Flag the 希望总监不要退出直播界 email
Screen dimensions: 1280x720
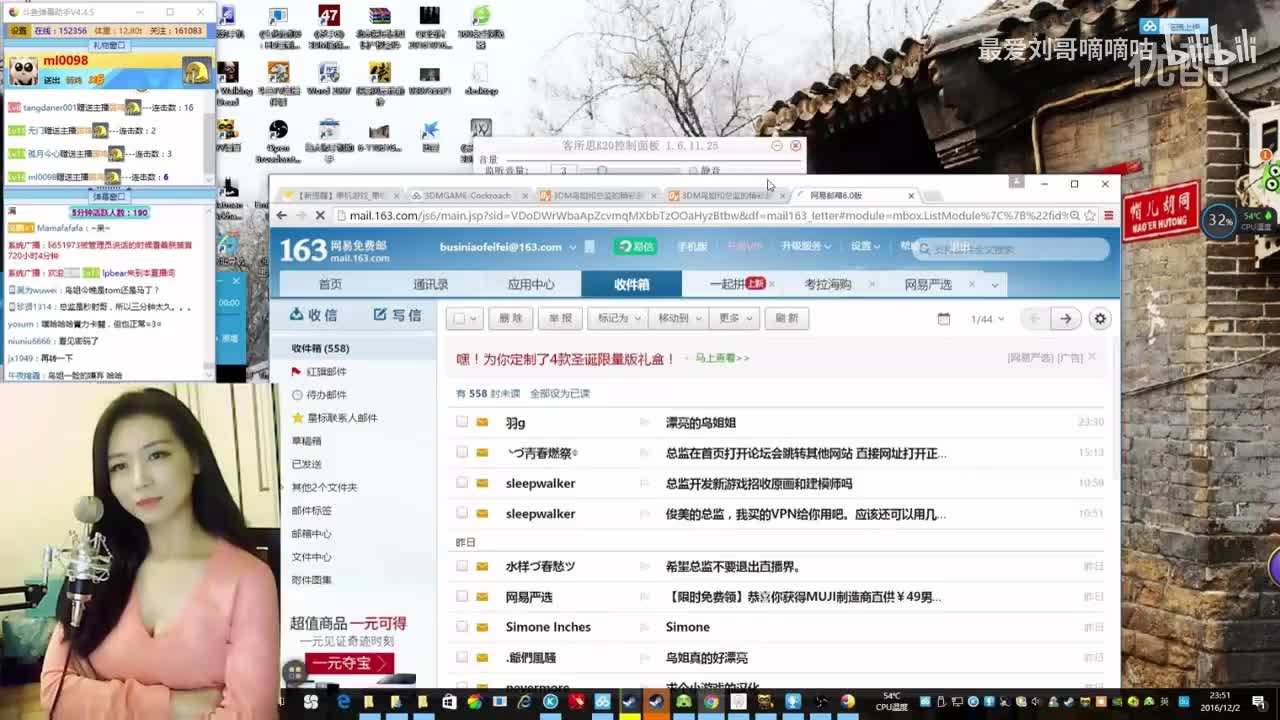coord(644,566)
